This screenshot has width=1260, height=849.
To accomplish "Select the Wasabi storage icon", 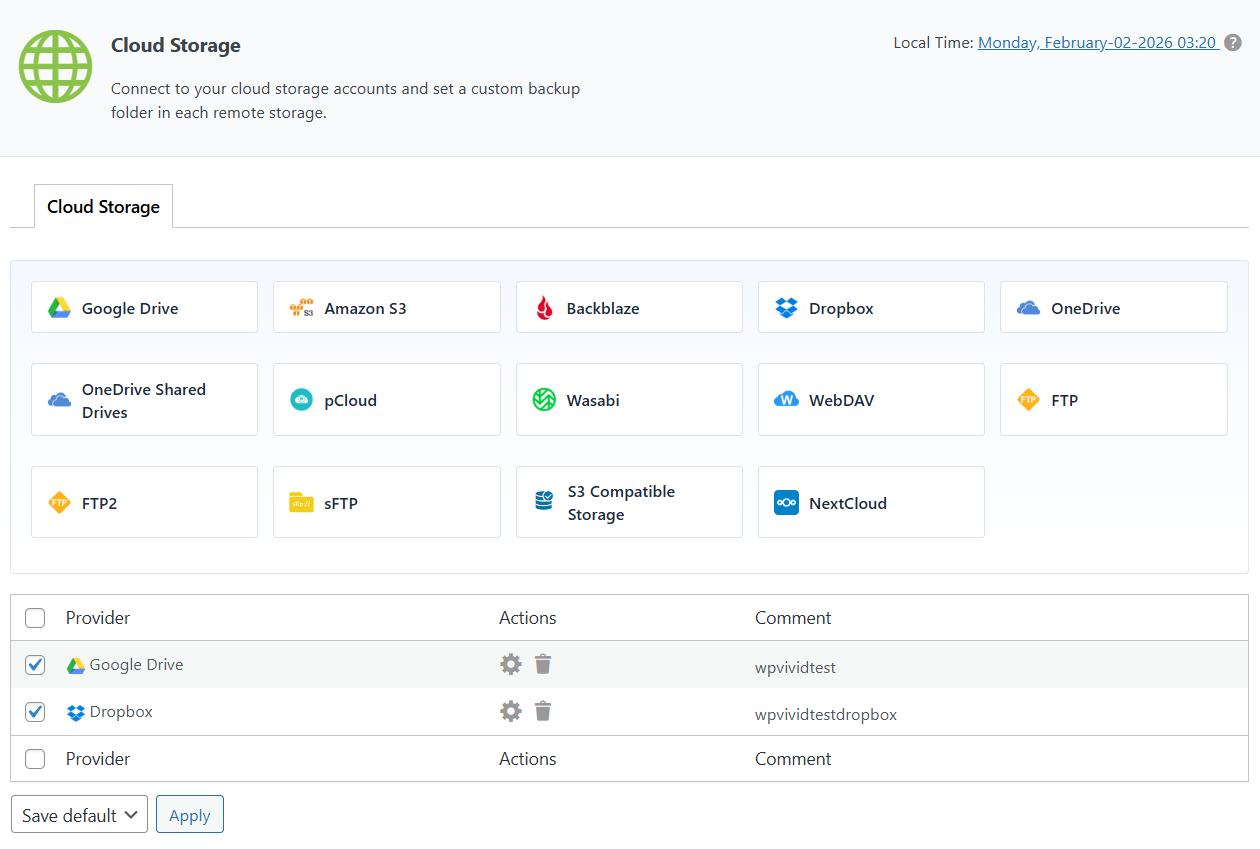I will coord(544,400).
